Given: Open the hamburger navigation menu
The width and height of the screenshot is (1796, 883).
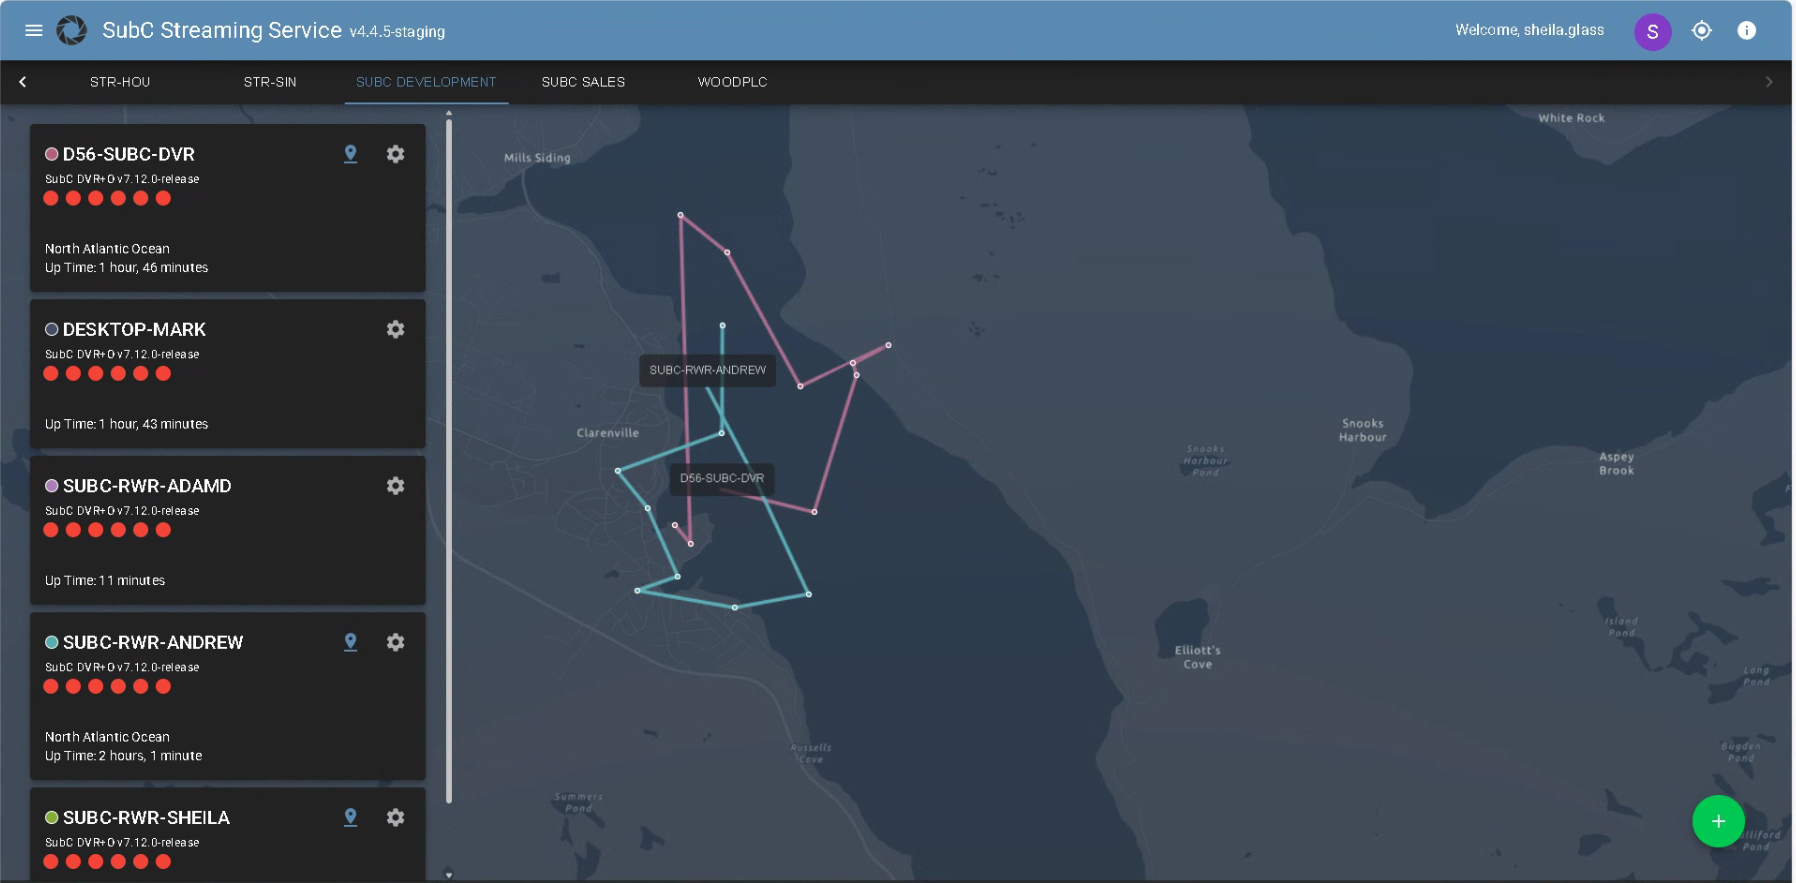Looking at the screenshot, I should pyautogui.click(x=33, y=30).
